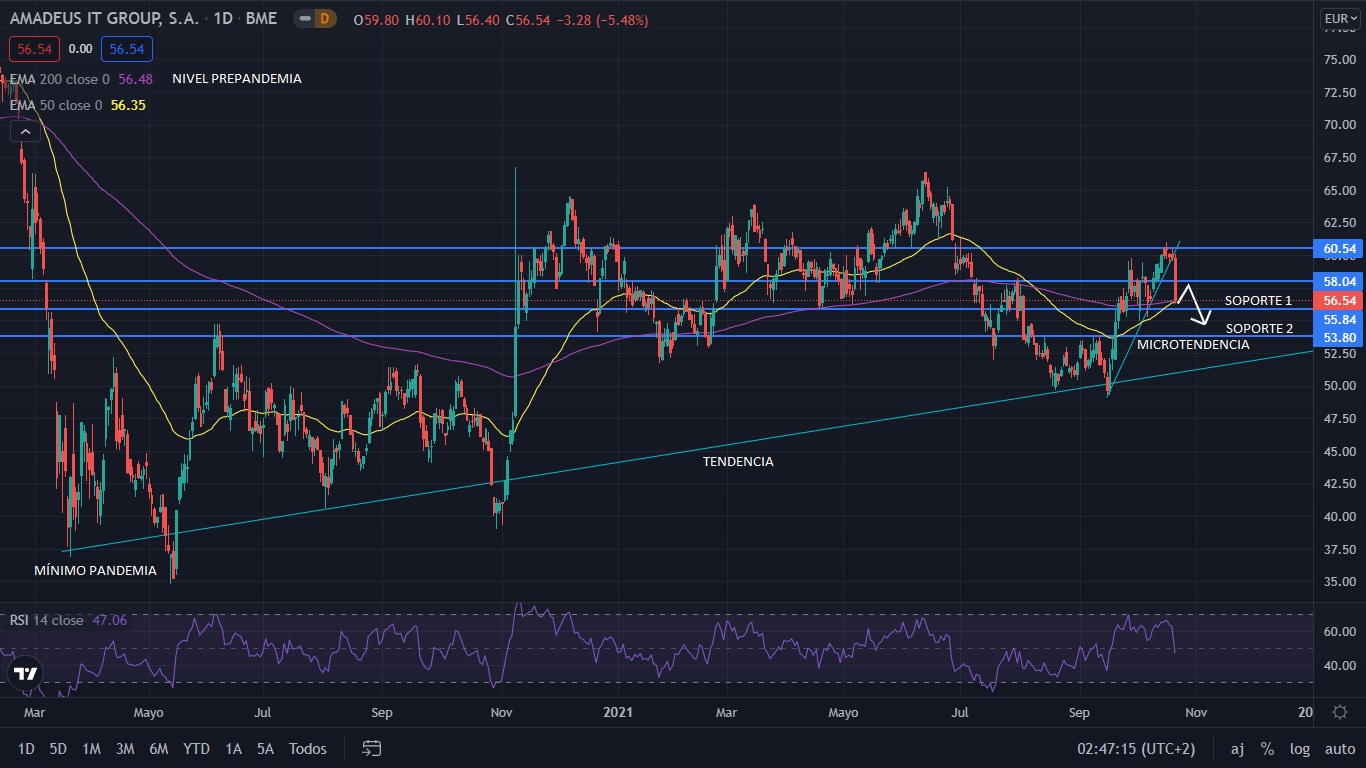The image size is (1366, 768).
Task: Open chart settings gear icon
Action: coord(1340,712)
